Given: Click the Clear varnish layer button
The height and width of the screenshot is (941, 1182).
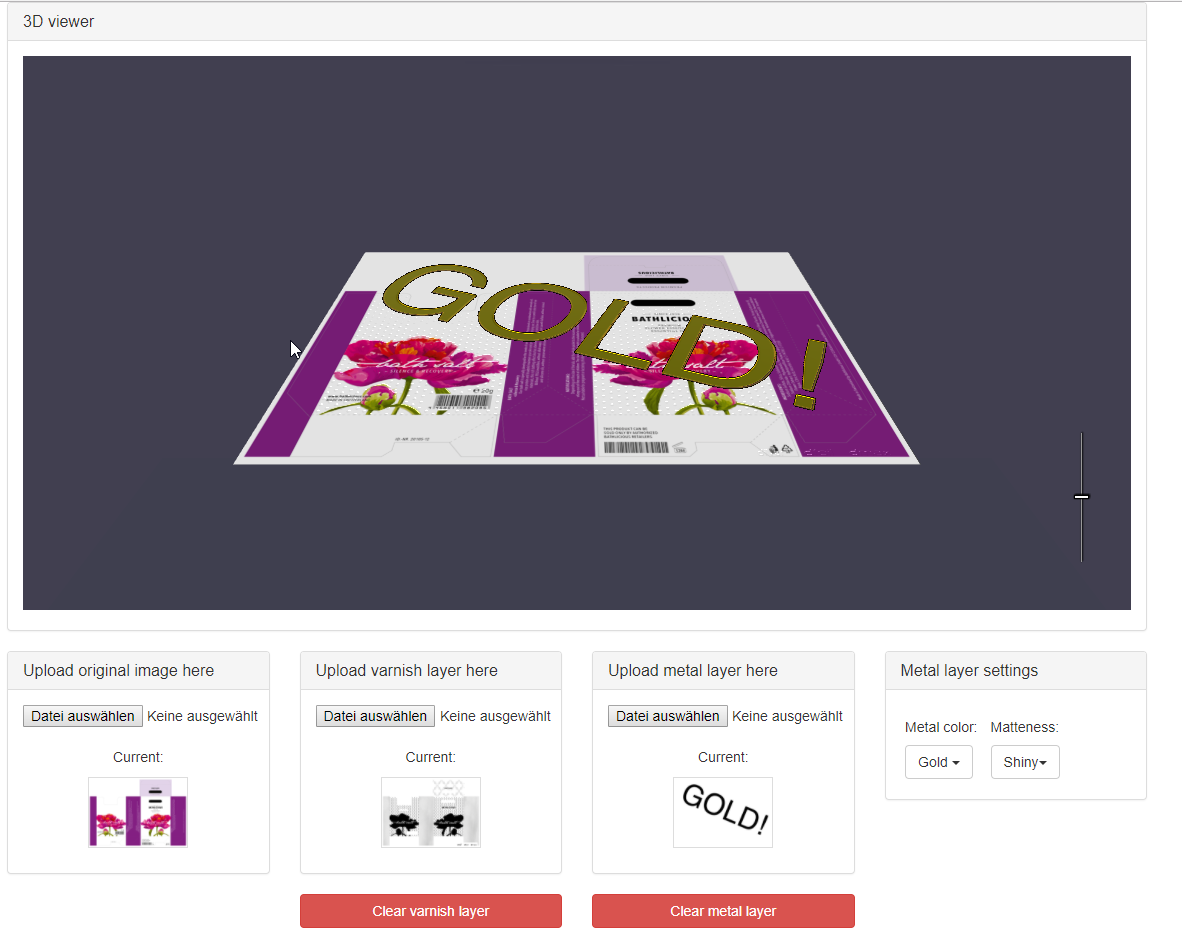Looking at the screenshot, I should [x=430, y=911].
